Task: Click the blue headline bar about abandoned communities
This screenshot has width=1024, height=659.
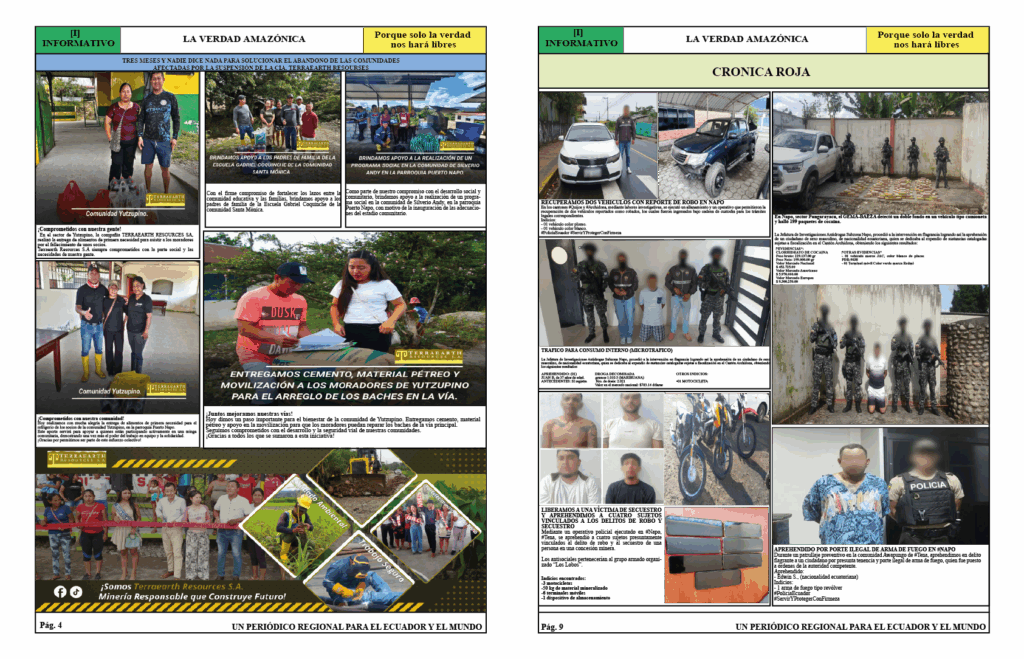Action: pos(261,62)
